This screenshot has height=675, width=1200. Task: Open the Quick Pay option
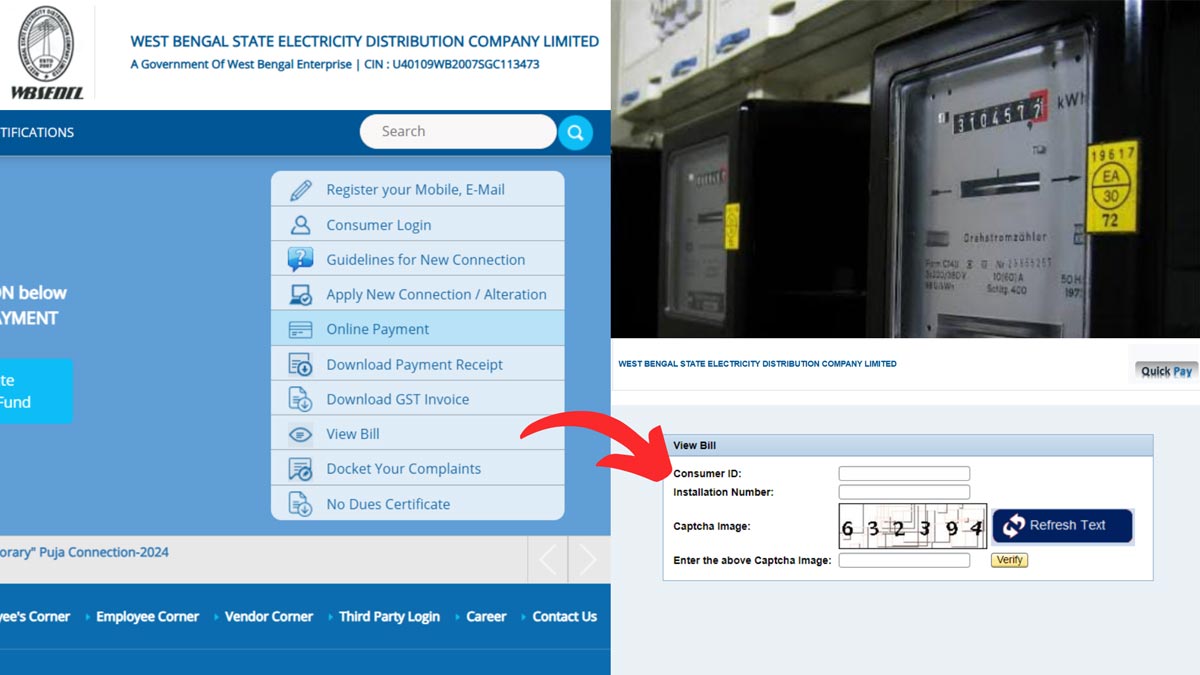coord(1164,369)
